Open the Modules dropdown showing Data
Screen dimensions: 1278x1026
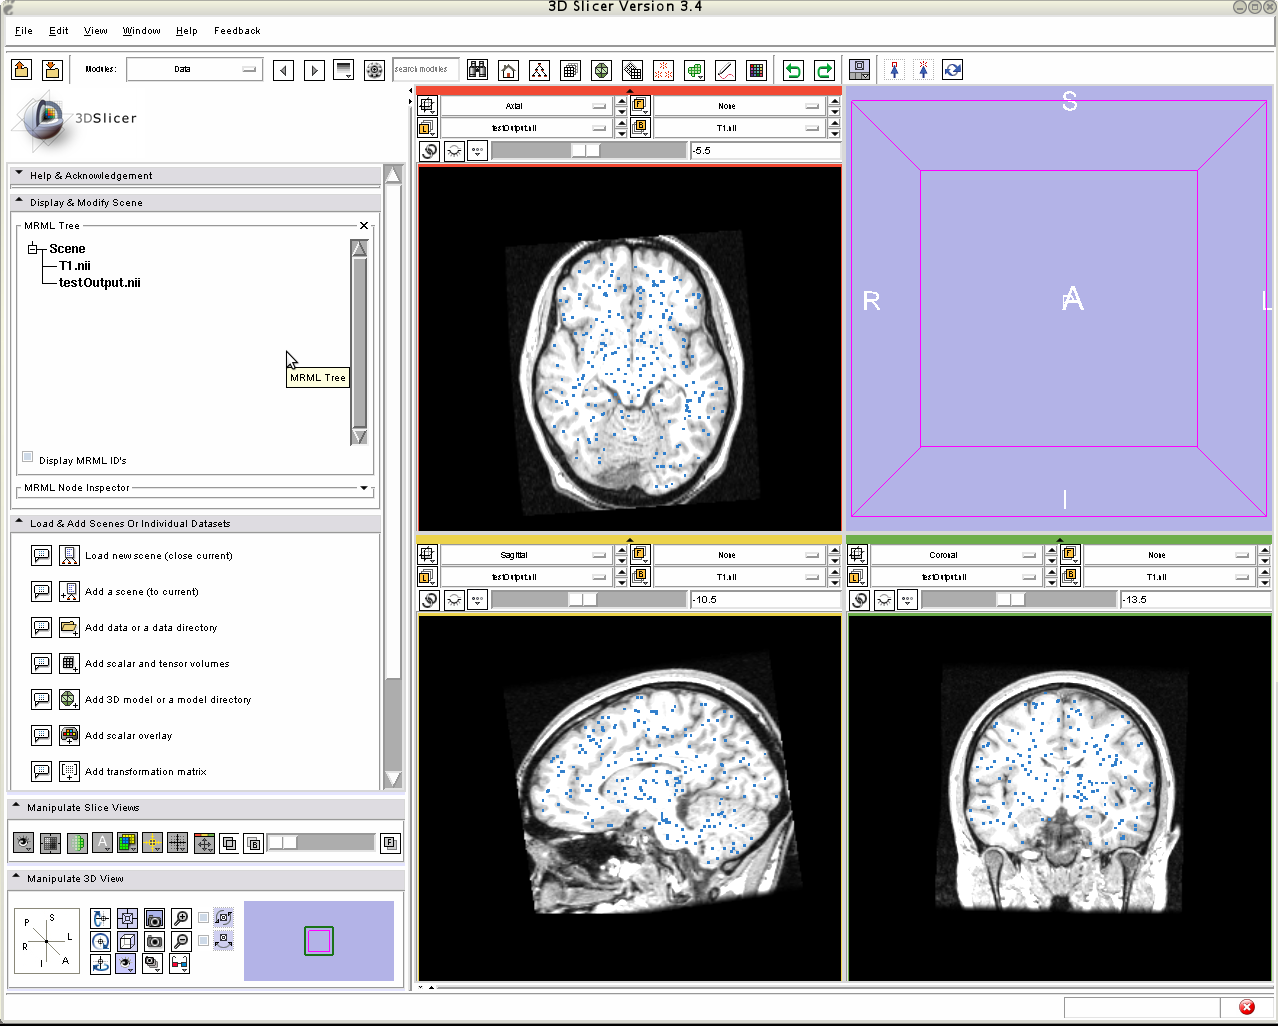click(194, 69)
